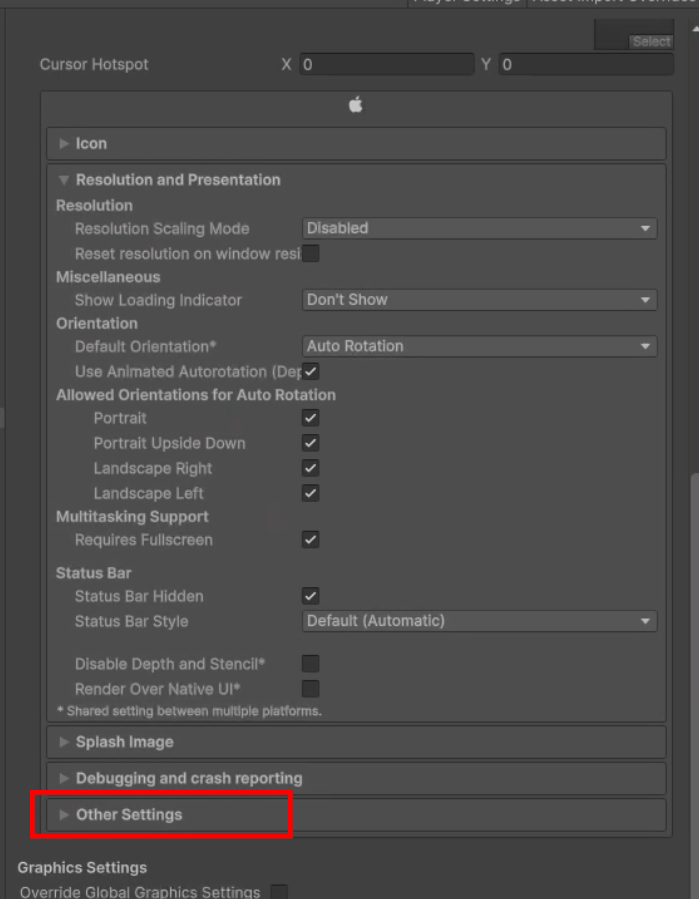Click the Select button for cursor texture
This screenshot has width=699, height=899.
651,41
